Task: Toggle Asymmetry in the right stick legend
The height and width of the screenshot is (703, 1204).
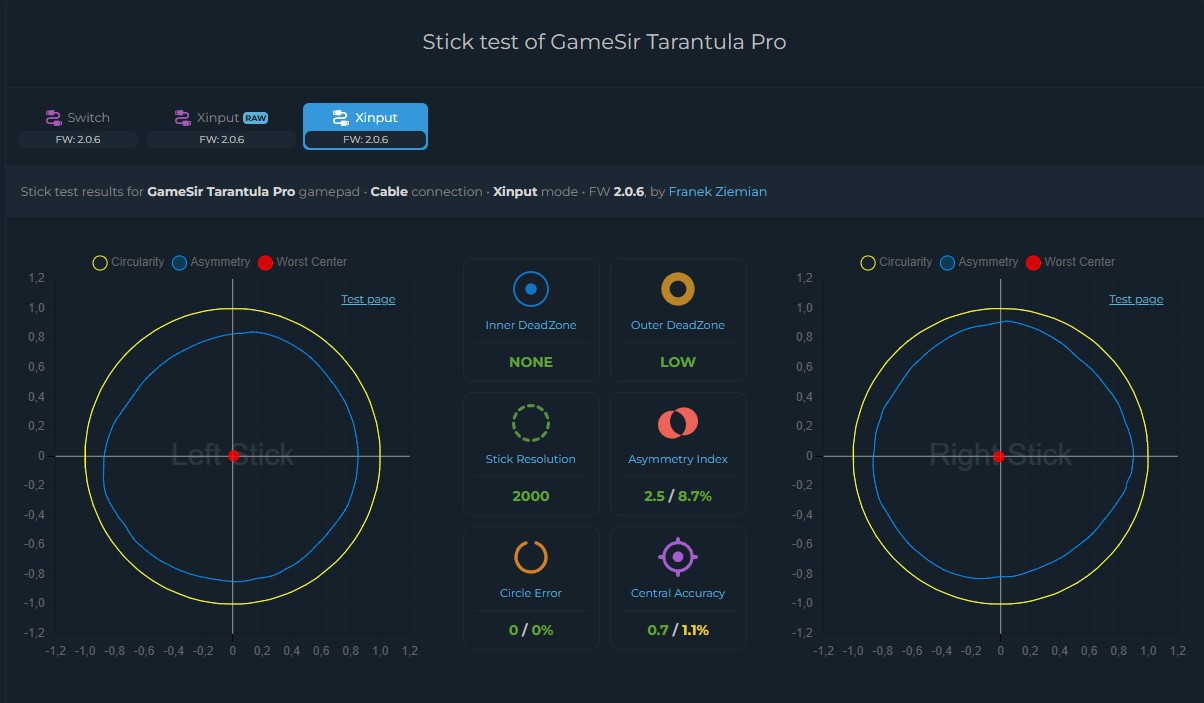Action: tap(979, 262)
